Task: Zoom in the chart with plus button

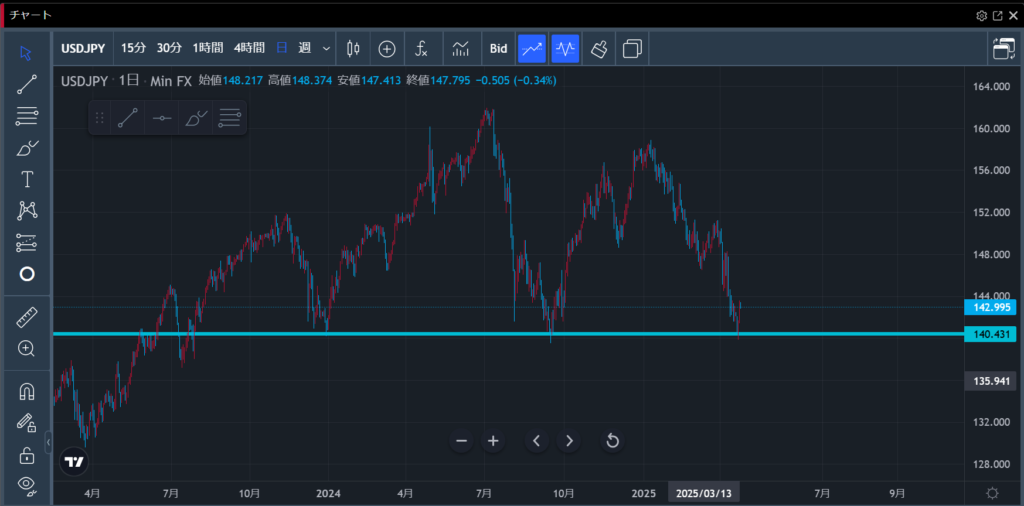Action: 493,441
